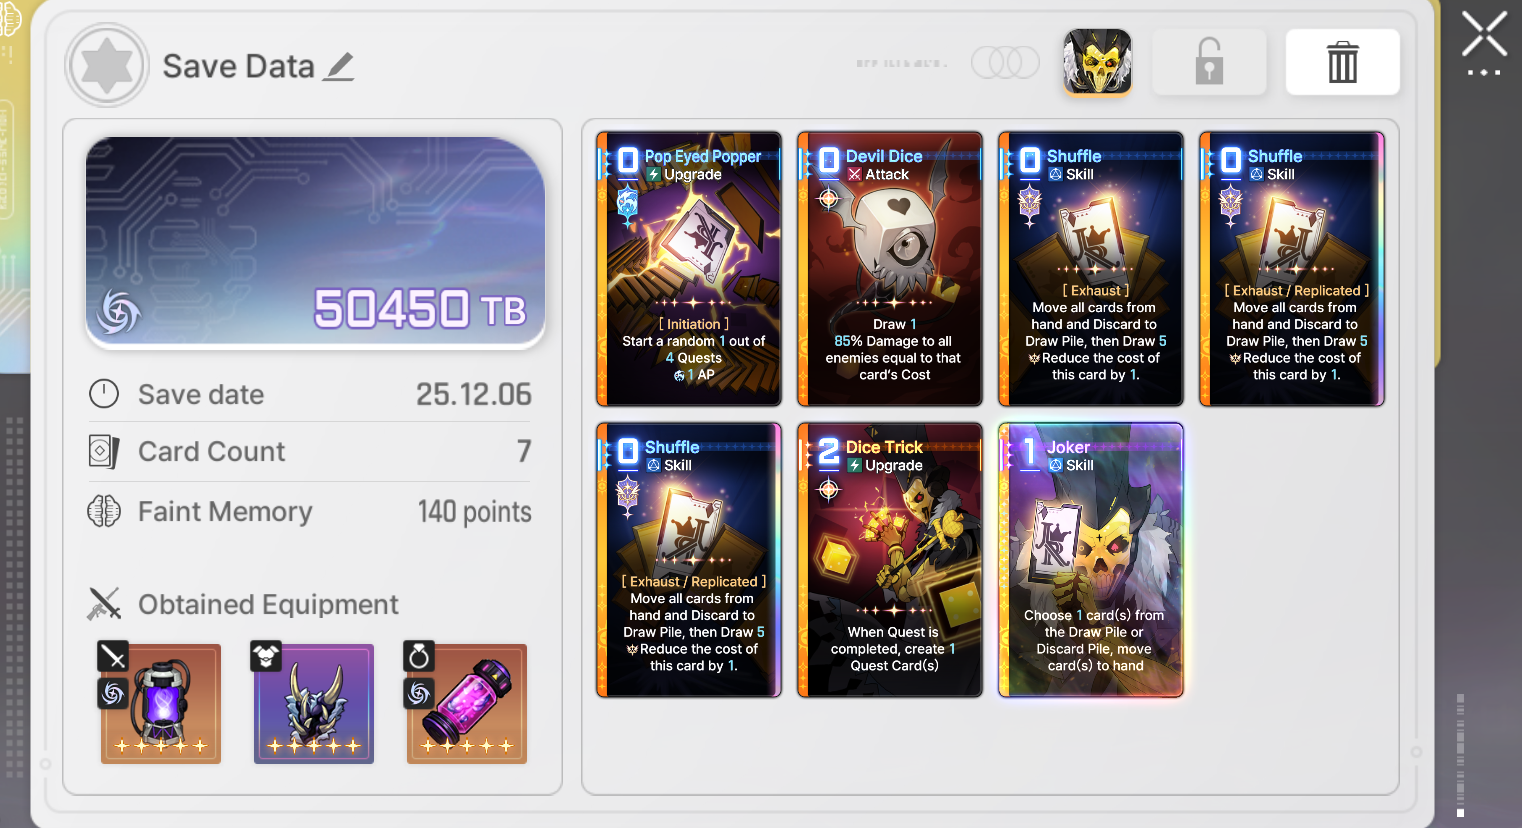Open the Devil Dice attack card
The height and width of the screenshot is (828, 1522).
tap(890, 269)
